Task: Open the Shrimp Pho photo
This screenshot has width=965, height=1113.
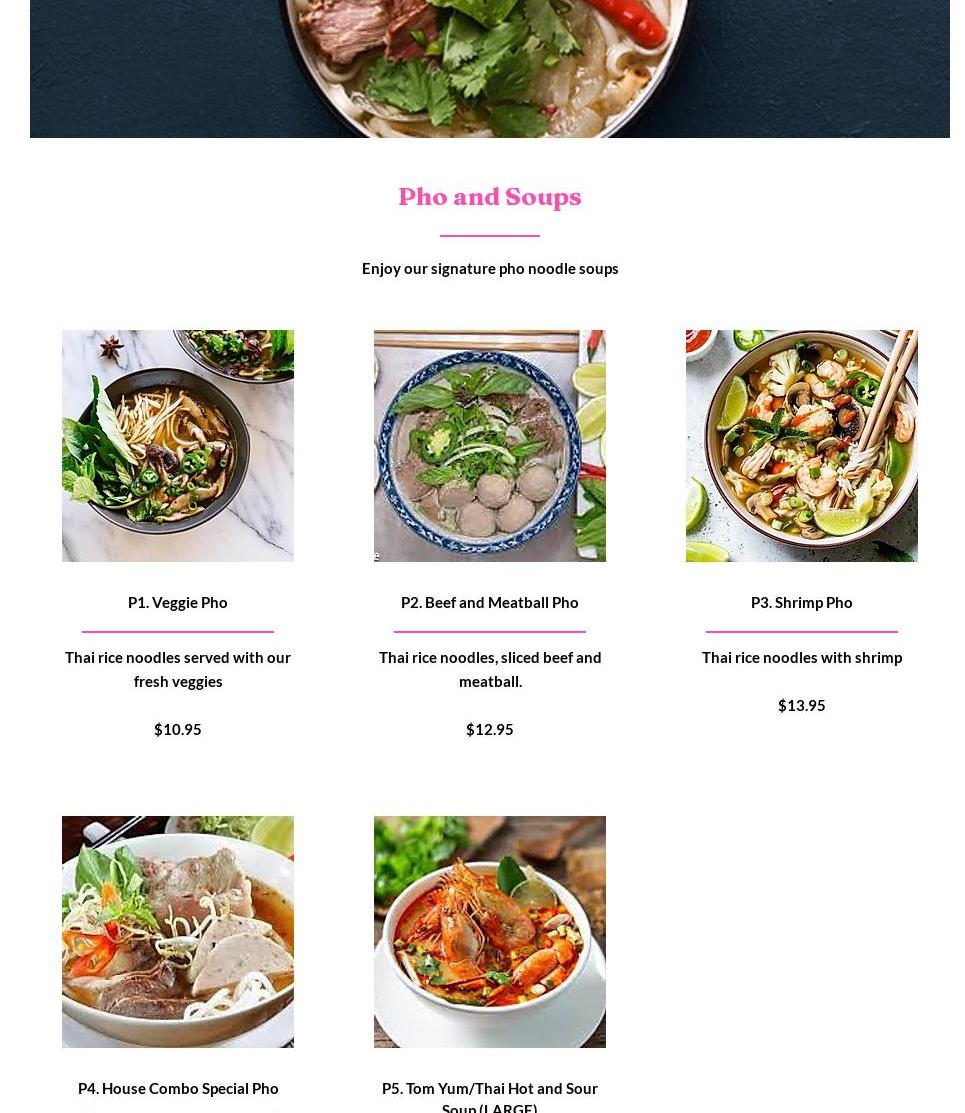Action: (x=802, y=446)
